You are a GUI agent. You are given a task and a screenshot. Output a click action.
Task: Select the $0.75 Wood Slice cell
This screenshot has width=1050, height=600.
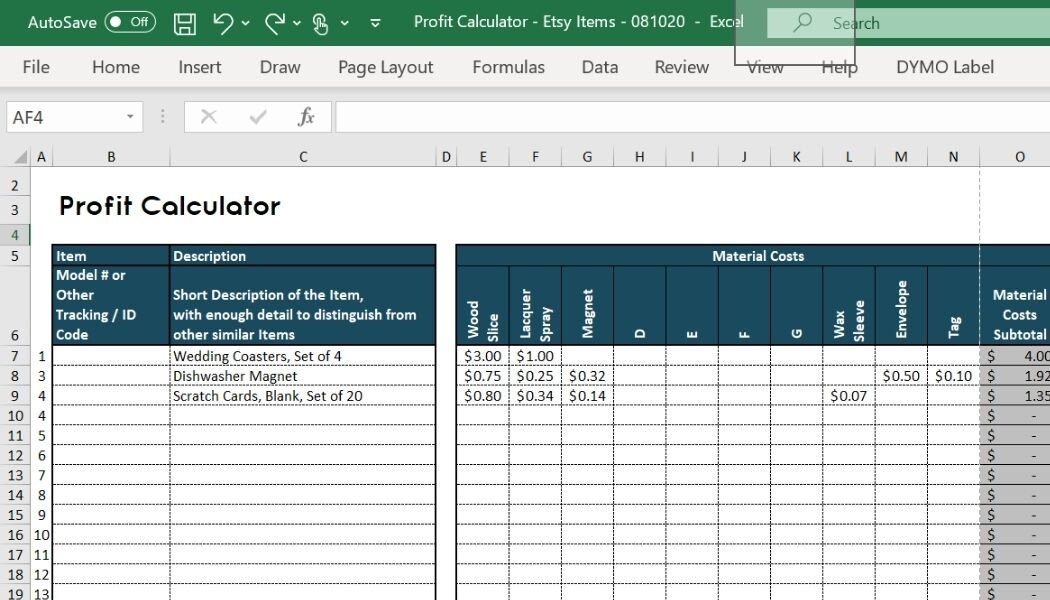click(x=483, y=376)
